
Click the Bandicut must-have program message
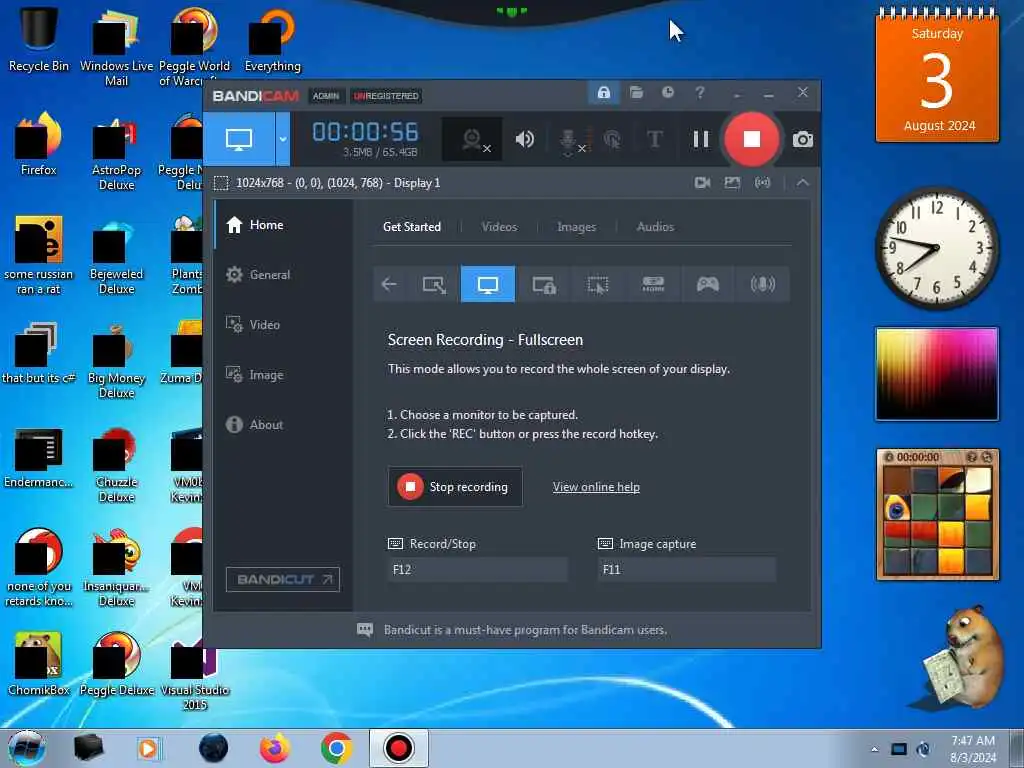click(525, 630)
